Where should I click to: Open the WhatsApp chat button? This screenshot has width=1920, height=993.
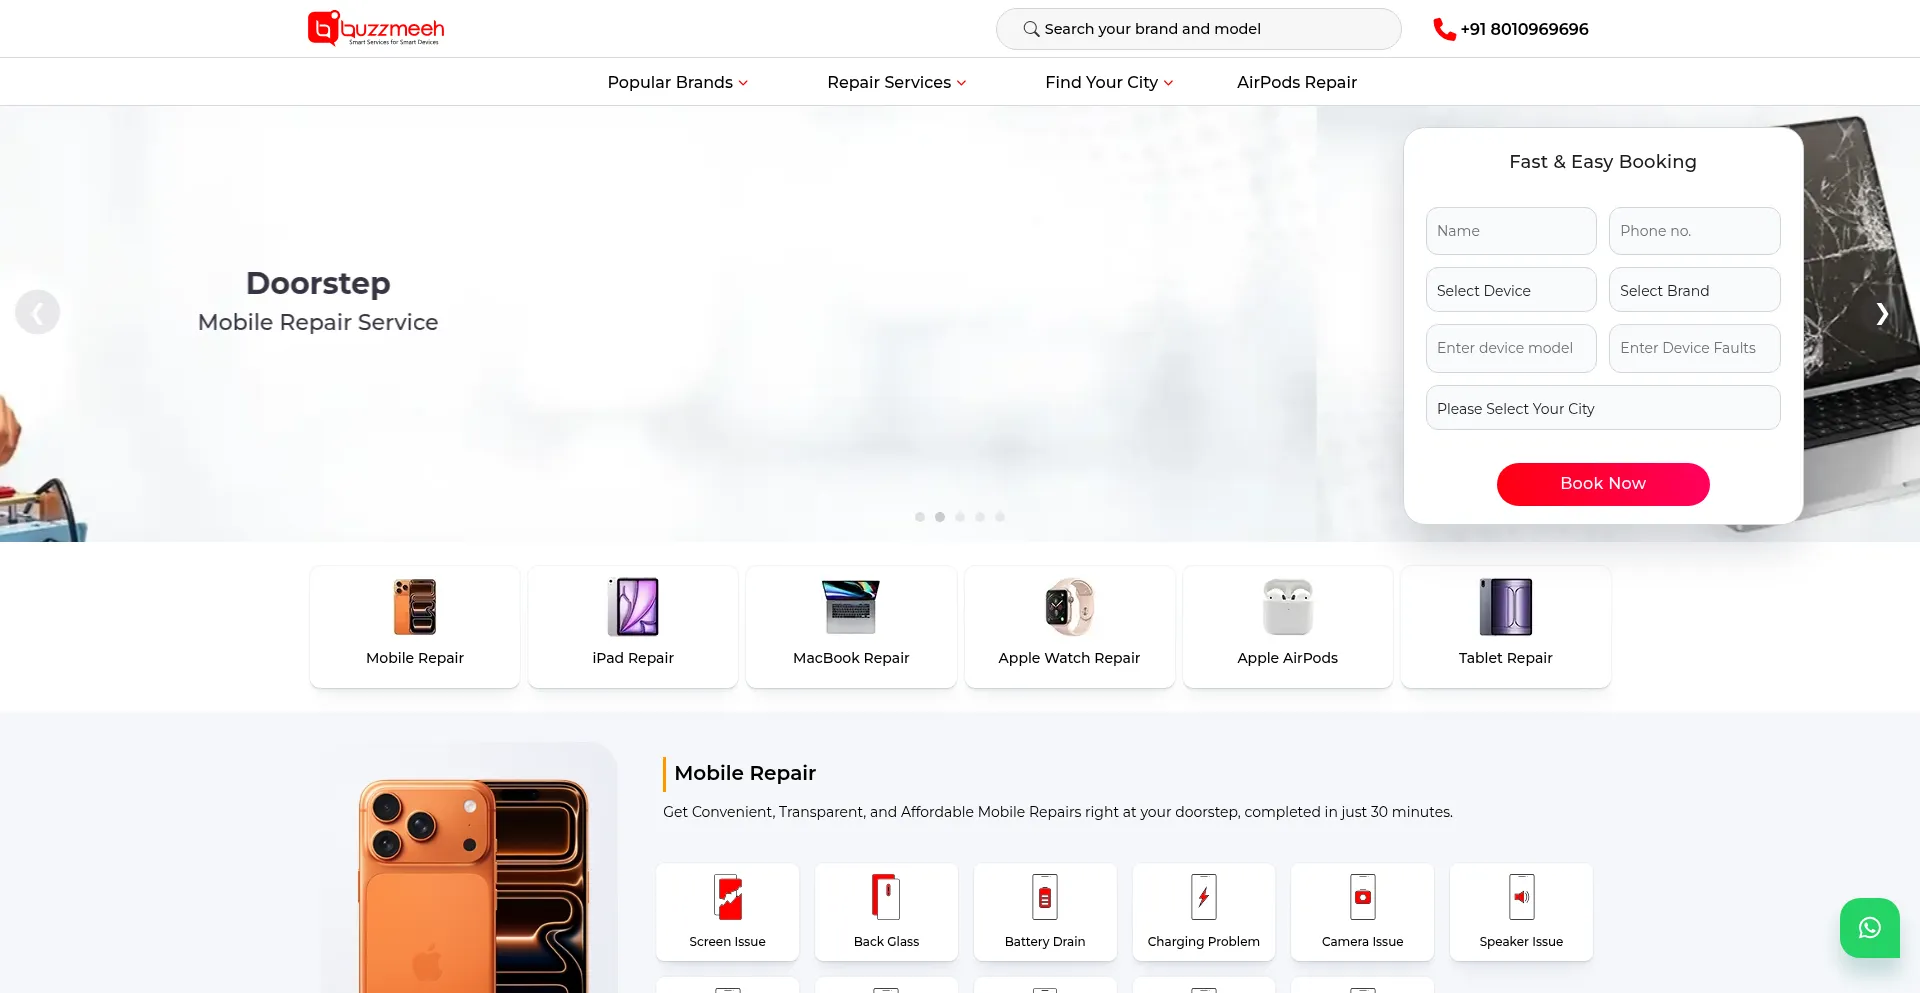[1870, 928]
